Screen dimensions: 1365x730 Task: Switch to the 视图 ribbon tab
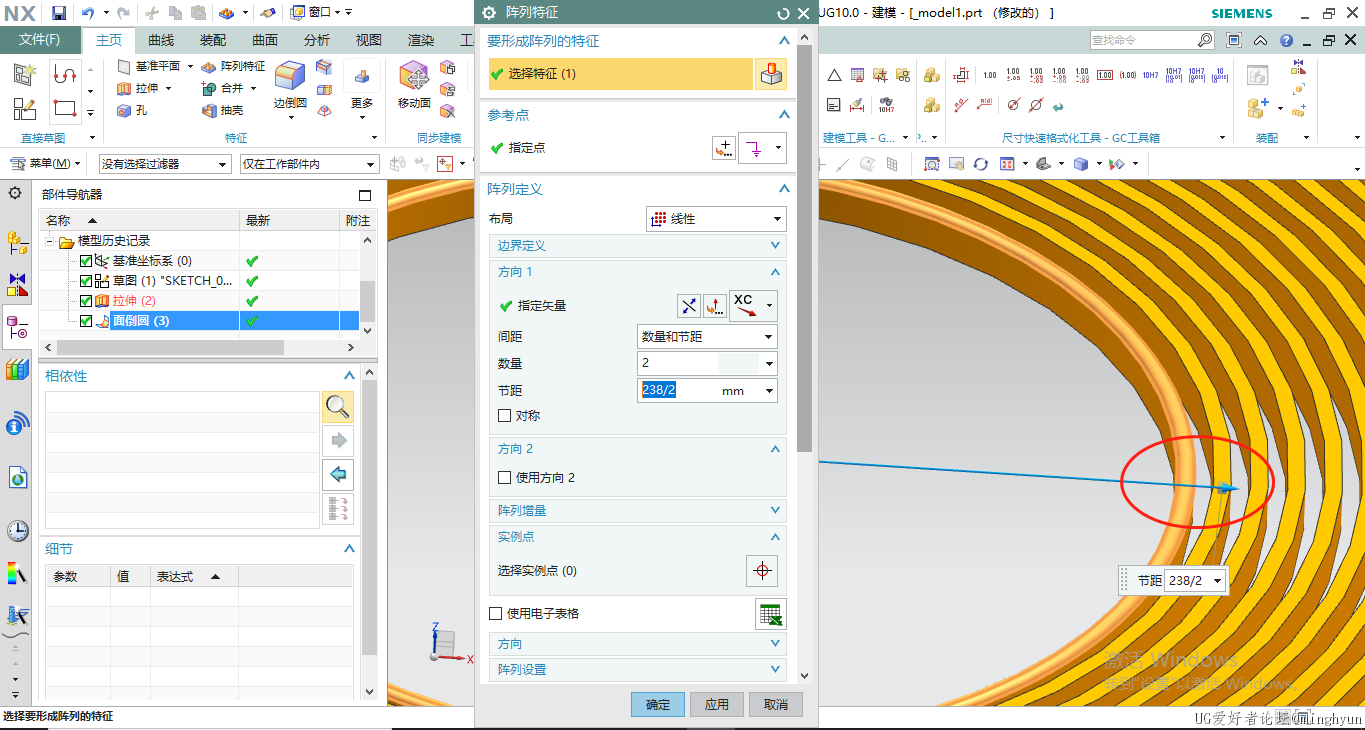coord(369,40)
